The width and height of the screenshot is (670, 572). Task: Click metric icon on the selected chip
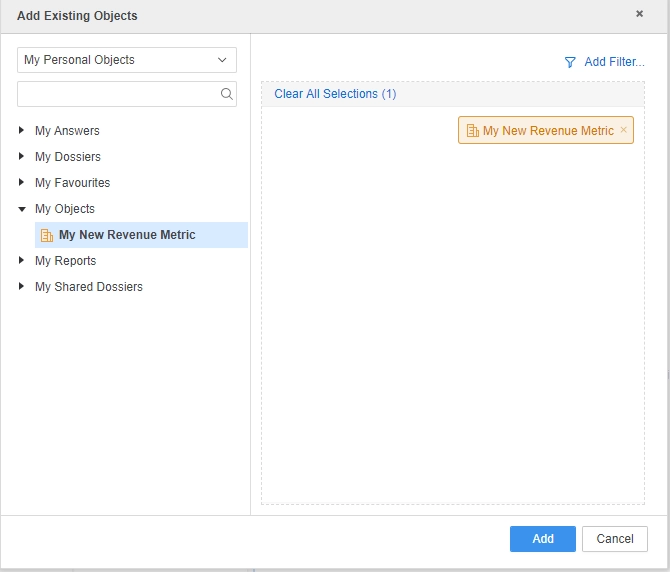[x=473, y=131]
